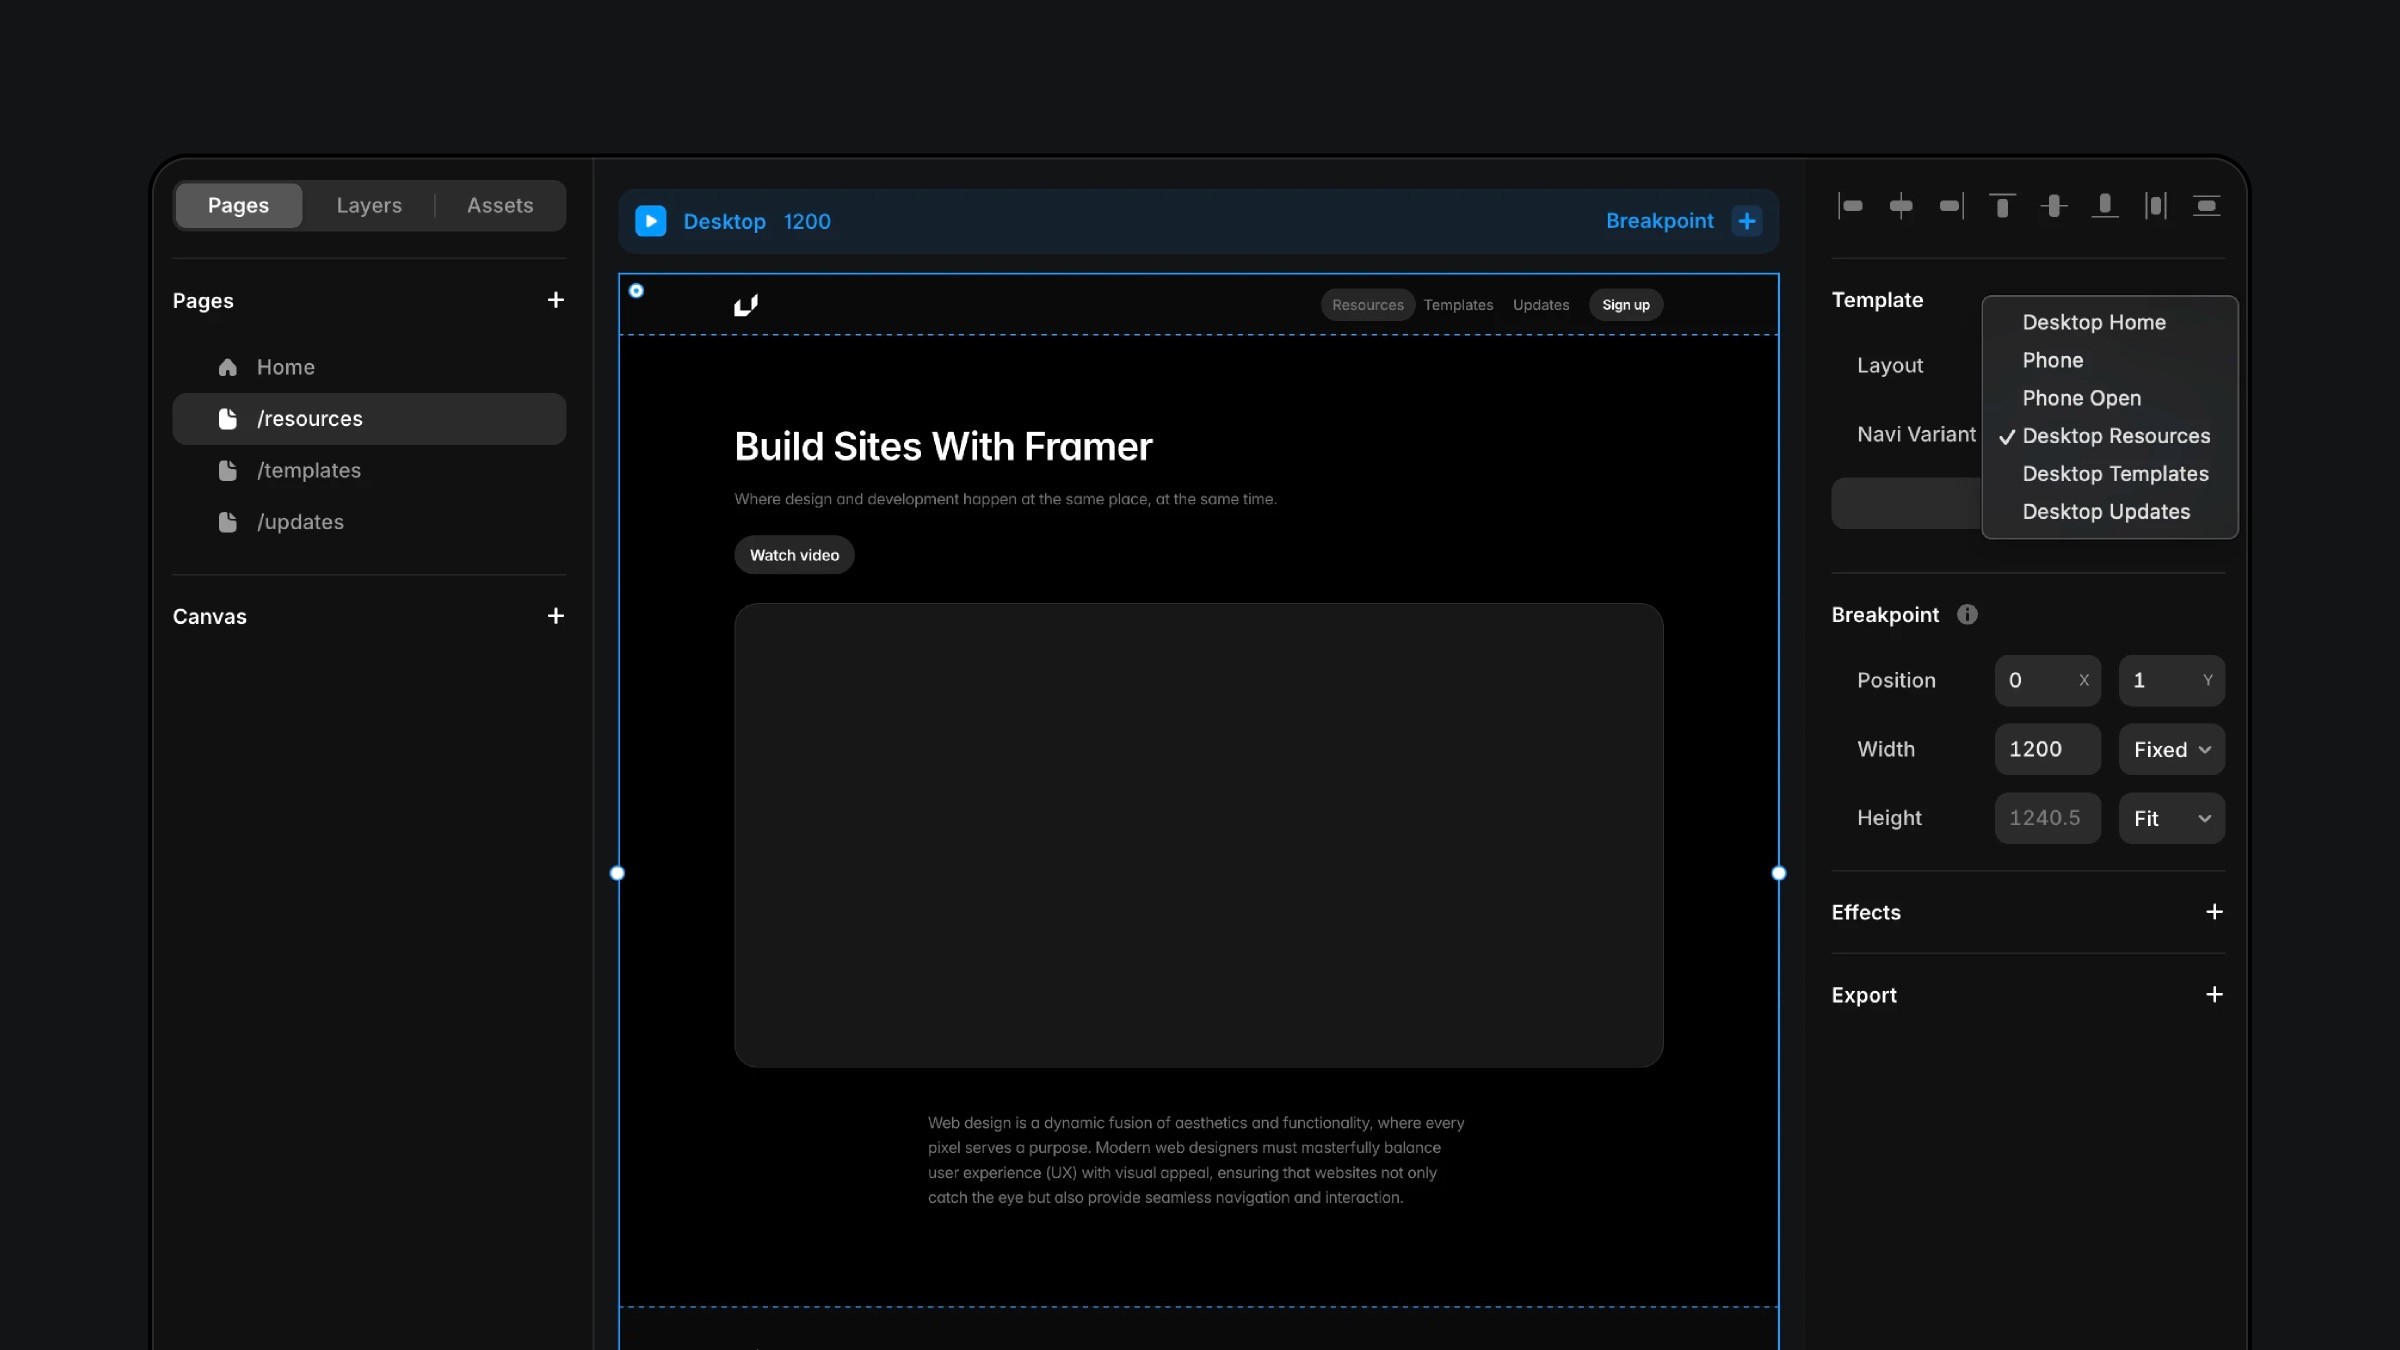Click the align horizontal center icon

click(1901, 206)
